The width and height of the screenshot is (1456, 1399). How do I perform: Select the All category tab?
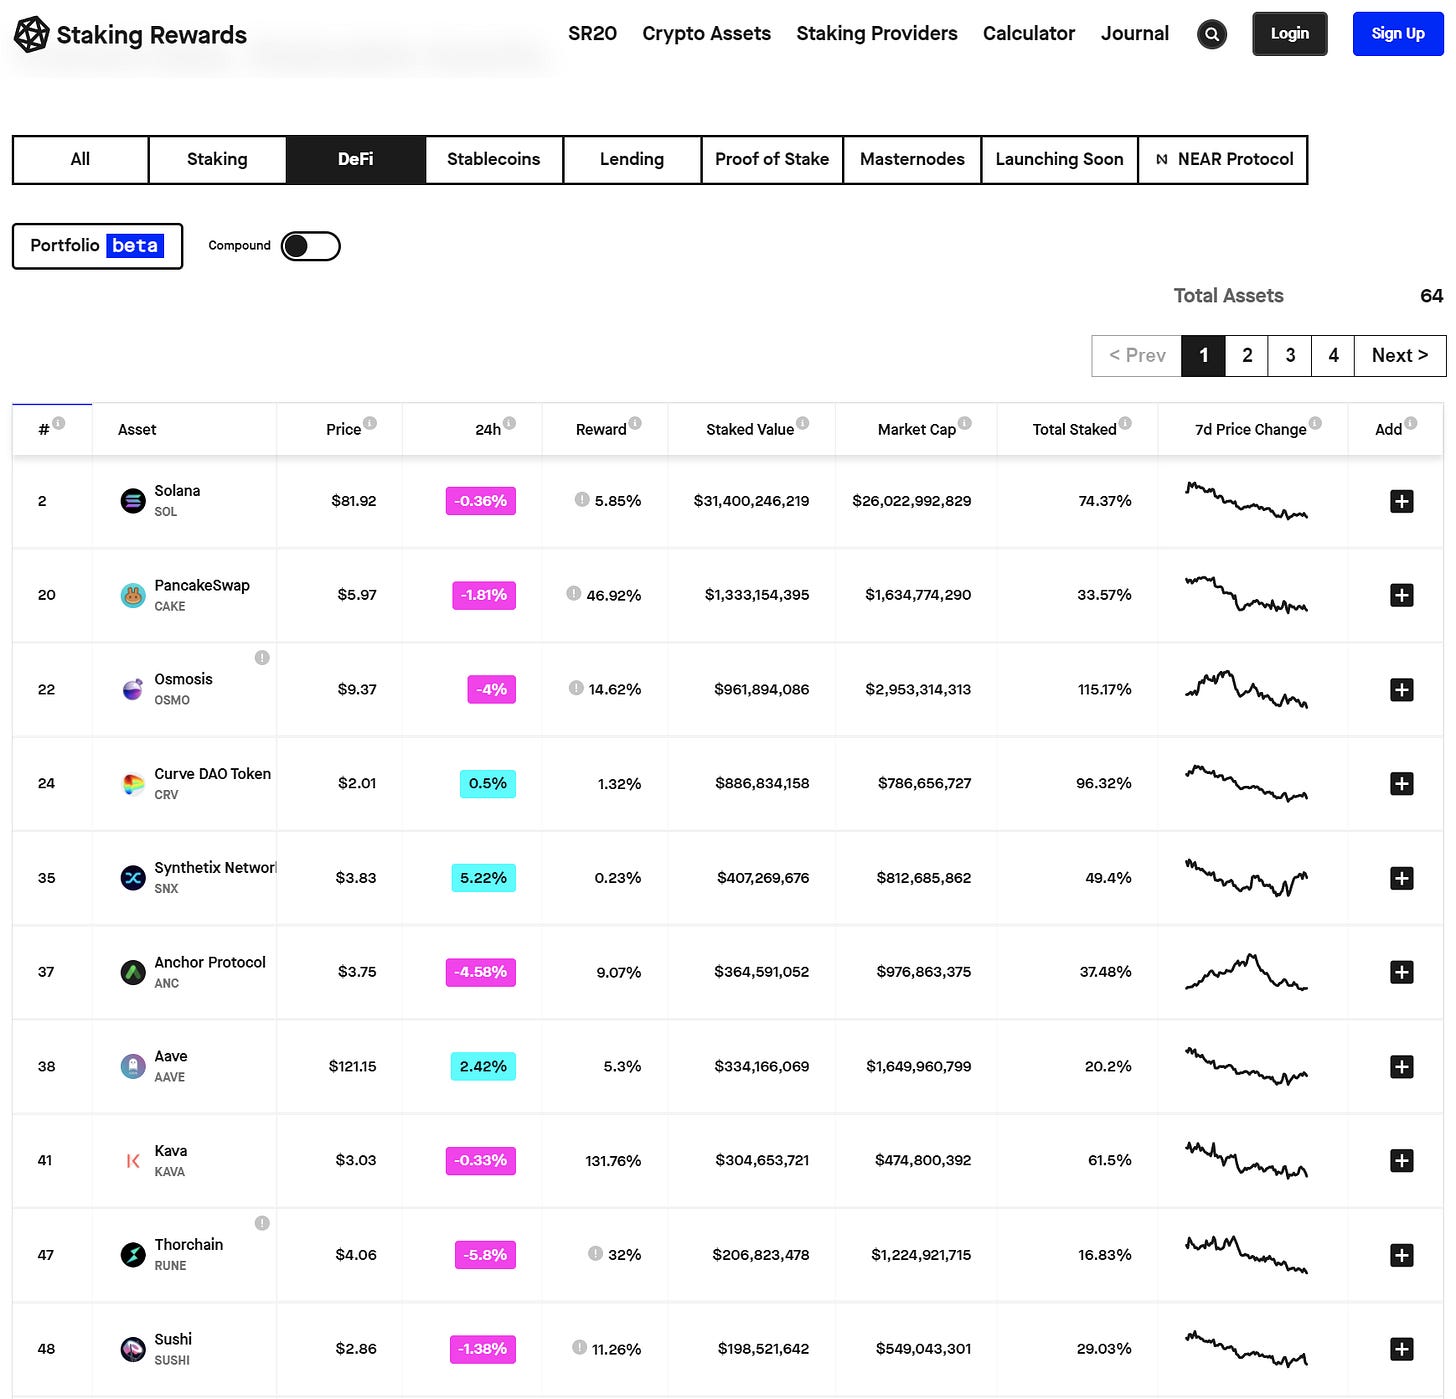click(x=81, y=160)
